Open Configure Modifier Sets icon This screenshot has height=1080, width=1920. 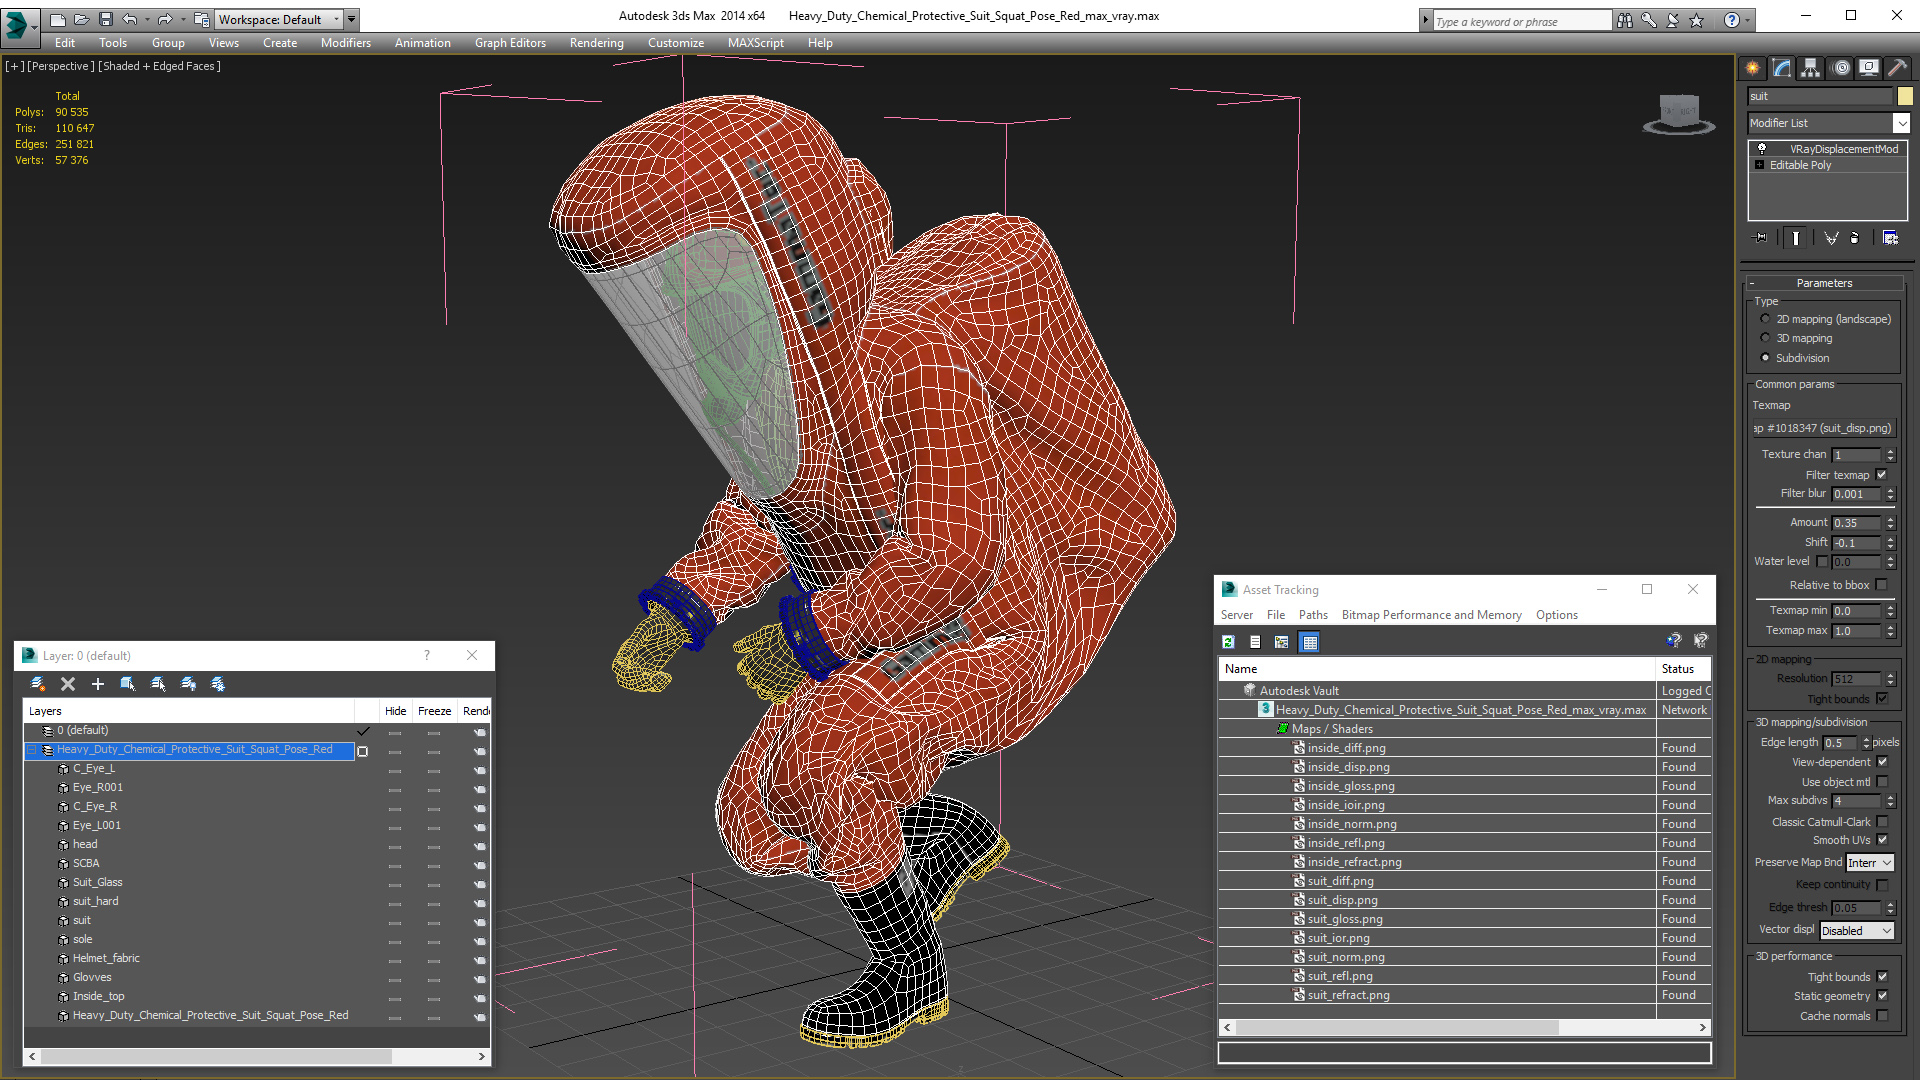pyautogui.click(x=1890, y=238)
